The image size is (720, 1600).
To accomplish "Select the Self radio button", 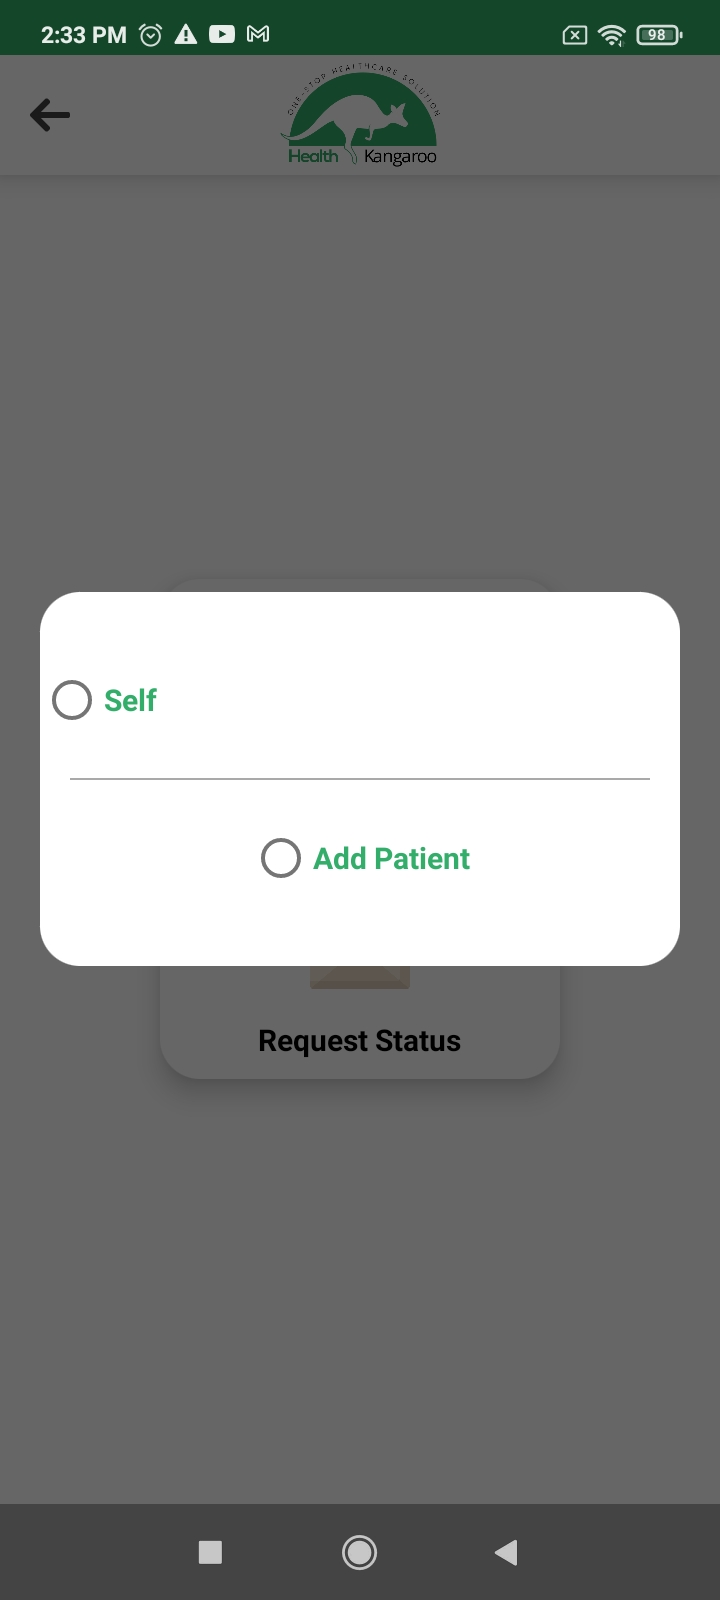I will [x=72, y=700].
